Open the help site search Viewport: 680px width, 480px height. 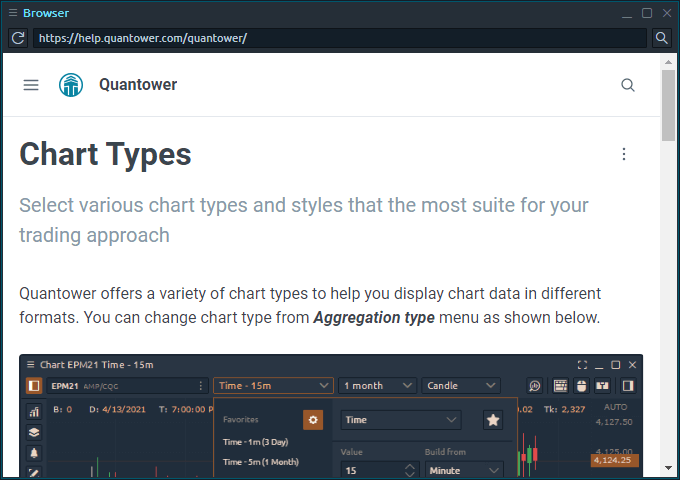(628, 85)
